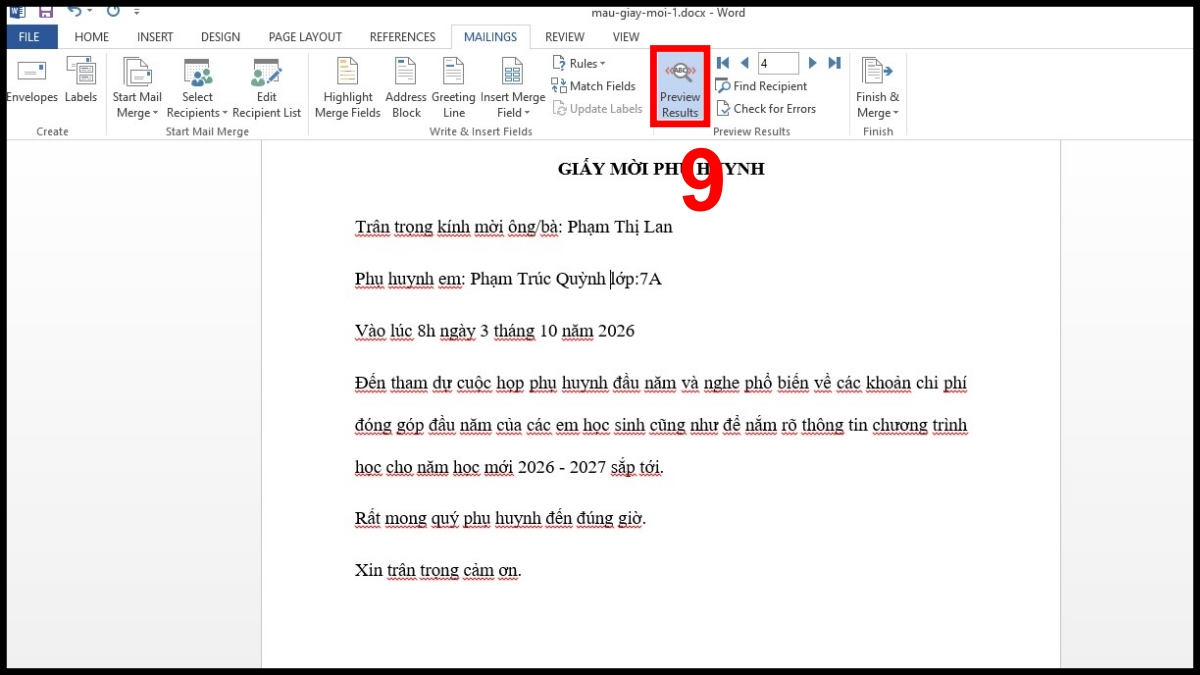Click the Redo/Repeat icon

[113, 12]
